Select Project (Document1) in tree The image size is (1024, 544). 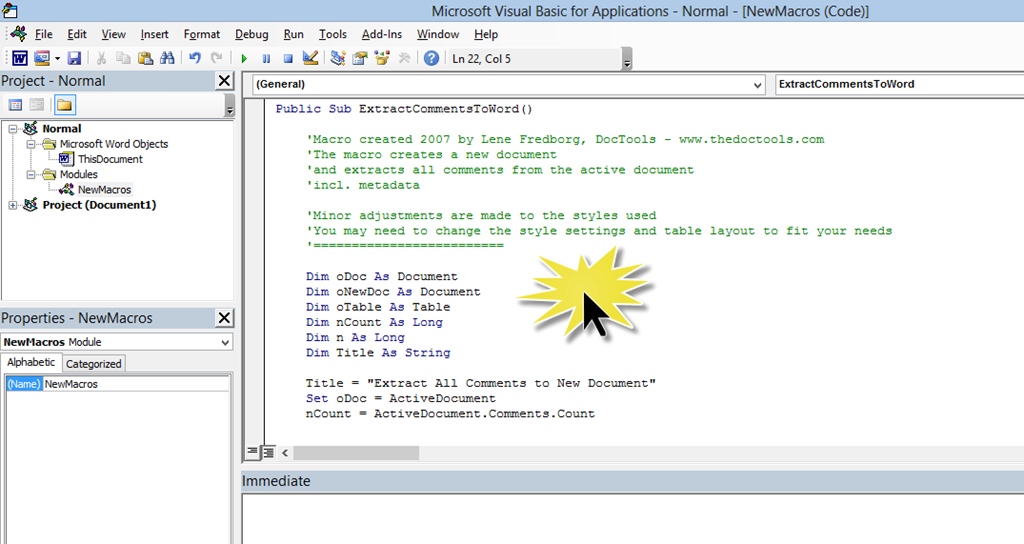point(99,205)
